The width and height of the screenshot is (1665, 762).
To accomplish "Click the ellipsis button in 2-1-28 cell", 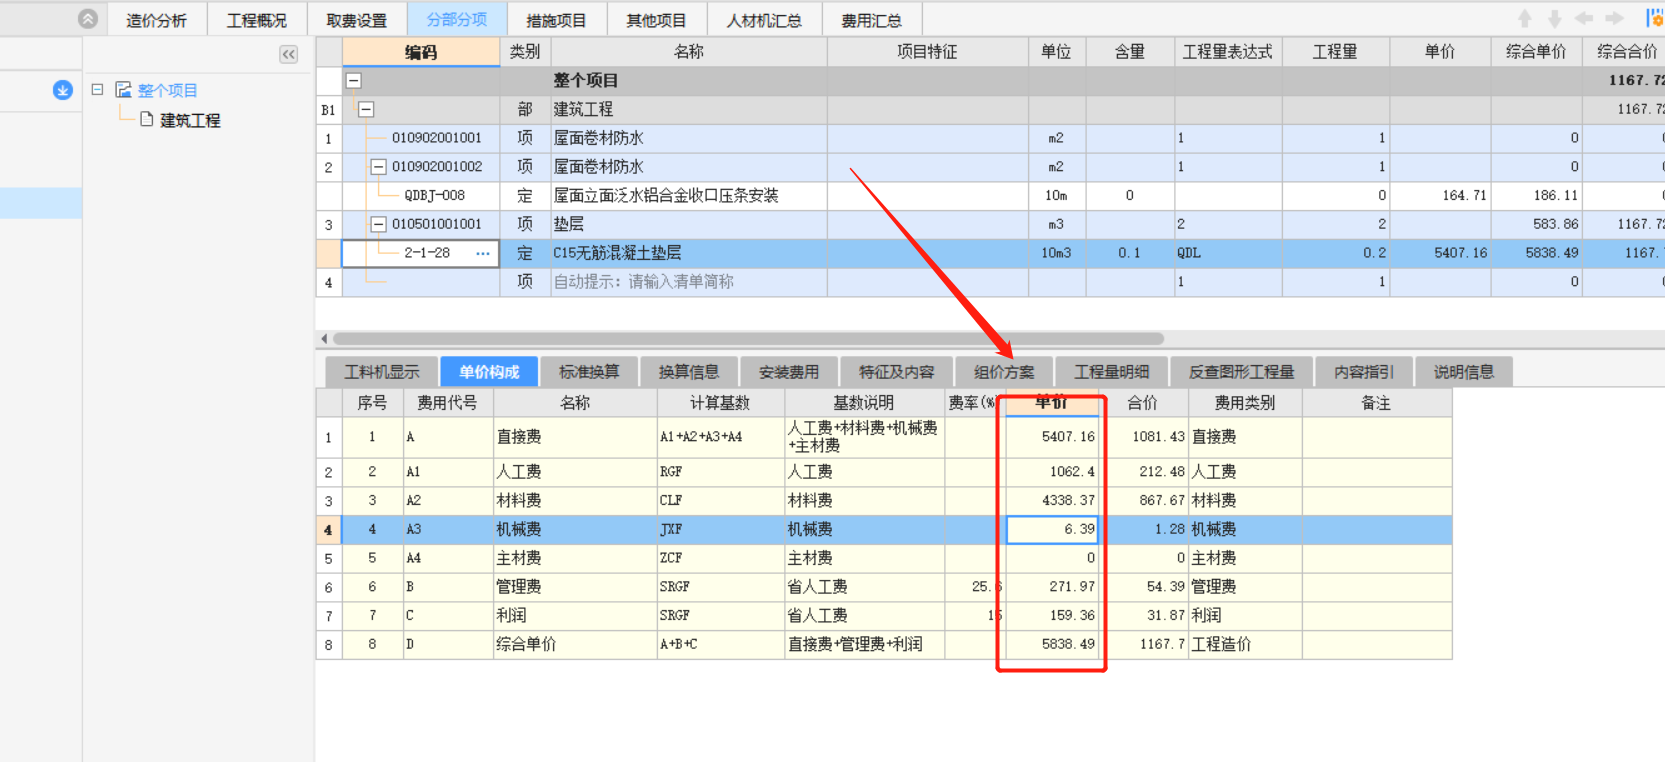I will 483,254.
